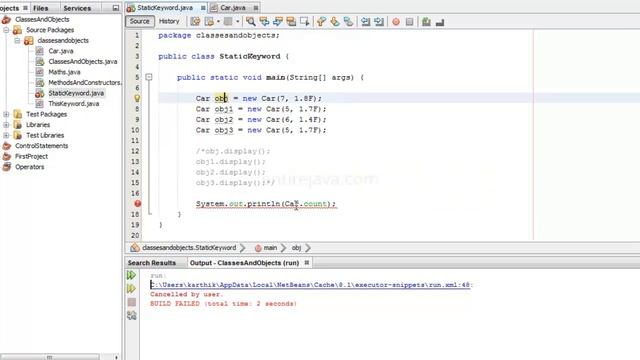Toggle highlight search in editor toolbar
The image size is (640, 360).
(291, 22)
